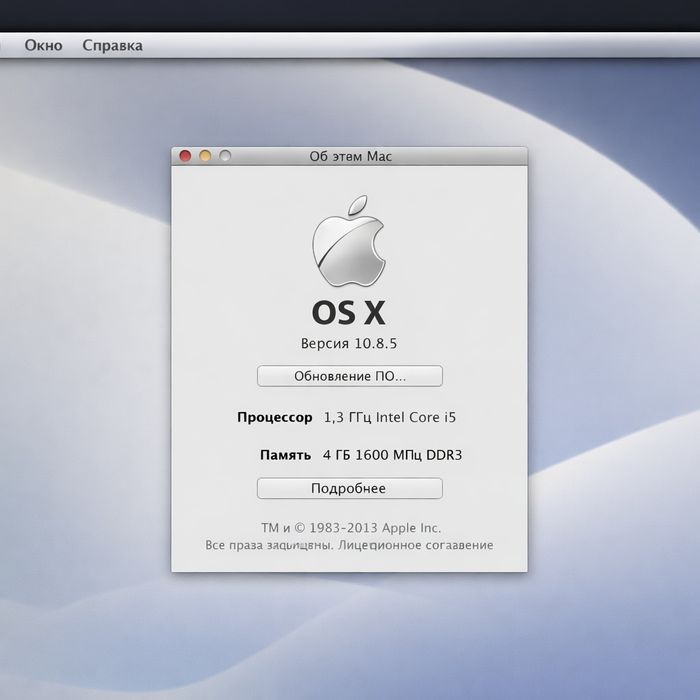
Task: Click the Память label
Action: coord(285,455)
